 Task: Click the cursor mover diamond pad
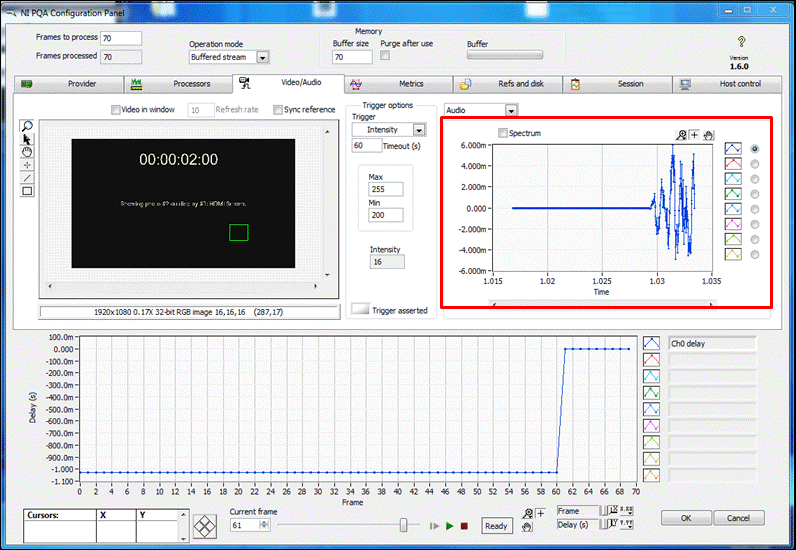pyautogui.click(x=205, y=527)
